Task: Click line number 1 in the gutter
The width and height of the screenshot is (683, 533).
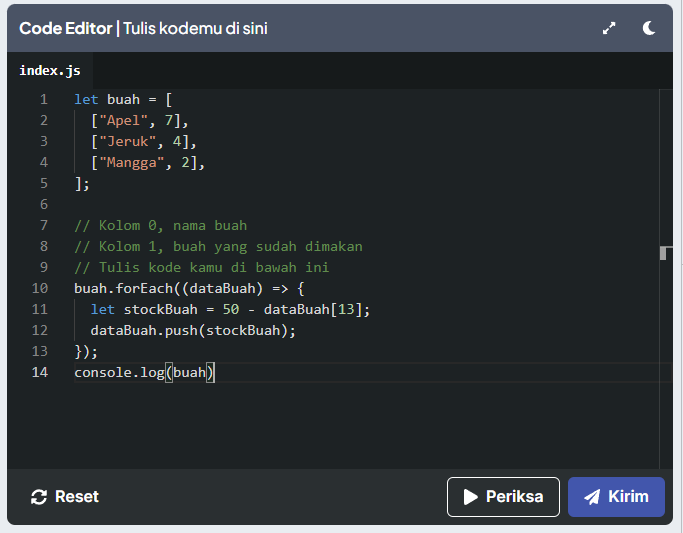Action: pyautogui.click(x=43, y=99)
